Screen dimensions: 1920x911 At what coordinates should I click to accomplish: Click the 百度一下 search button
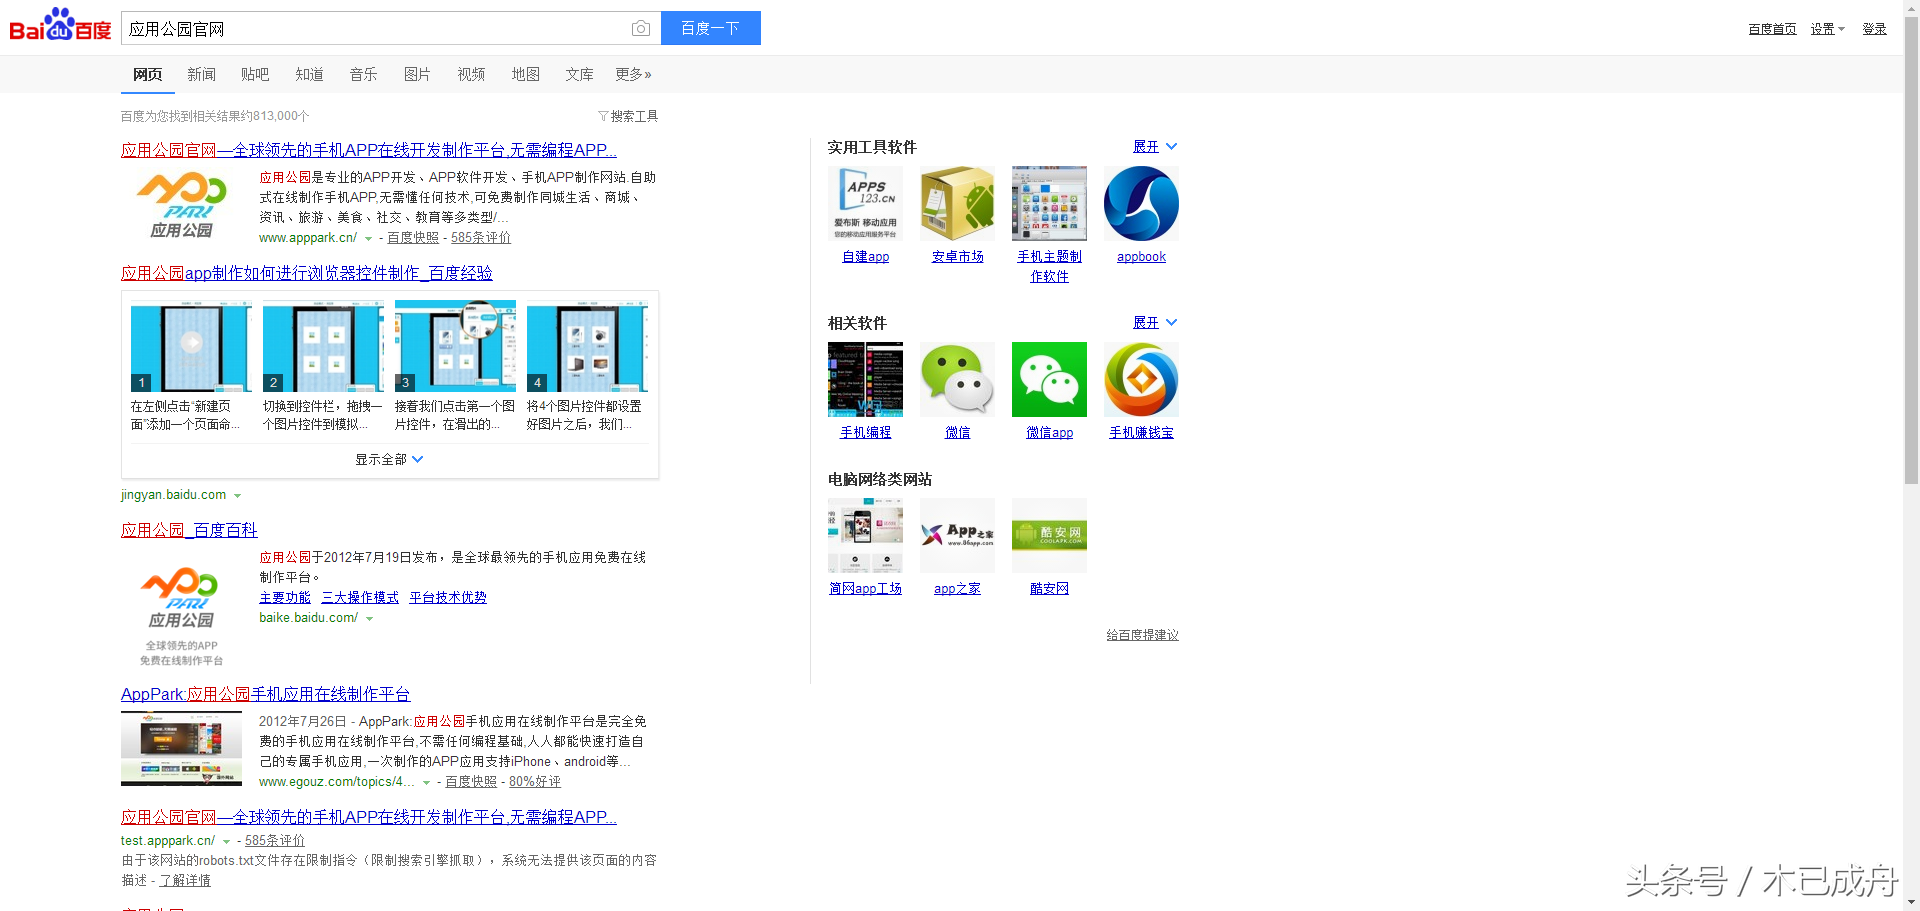click(710, 28)
